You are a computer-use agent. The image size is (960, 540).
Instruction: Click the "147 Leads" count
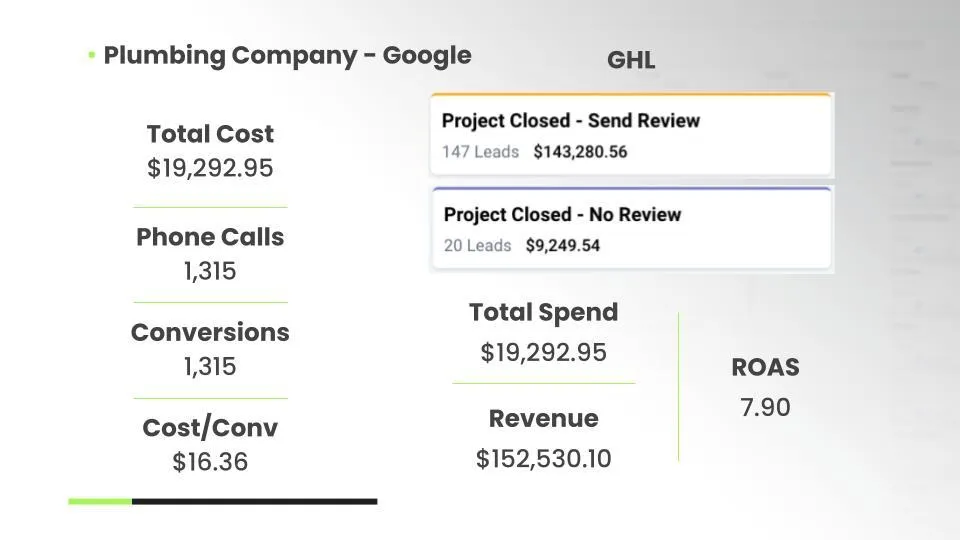pos(480,152)
